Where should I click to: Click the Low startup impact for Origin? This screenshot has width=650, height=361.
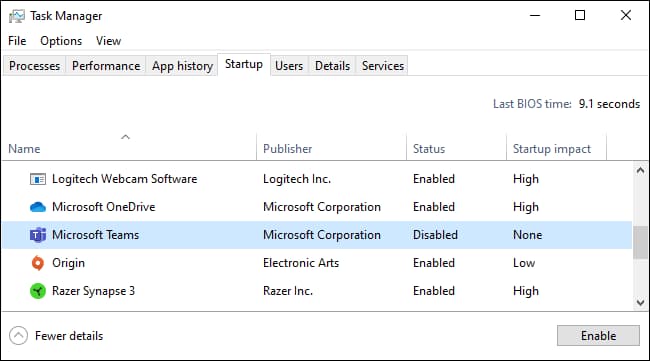524,263
